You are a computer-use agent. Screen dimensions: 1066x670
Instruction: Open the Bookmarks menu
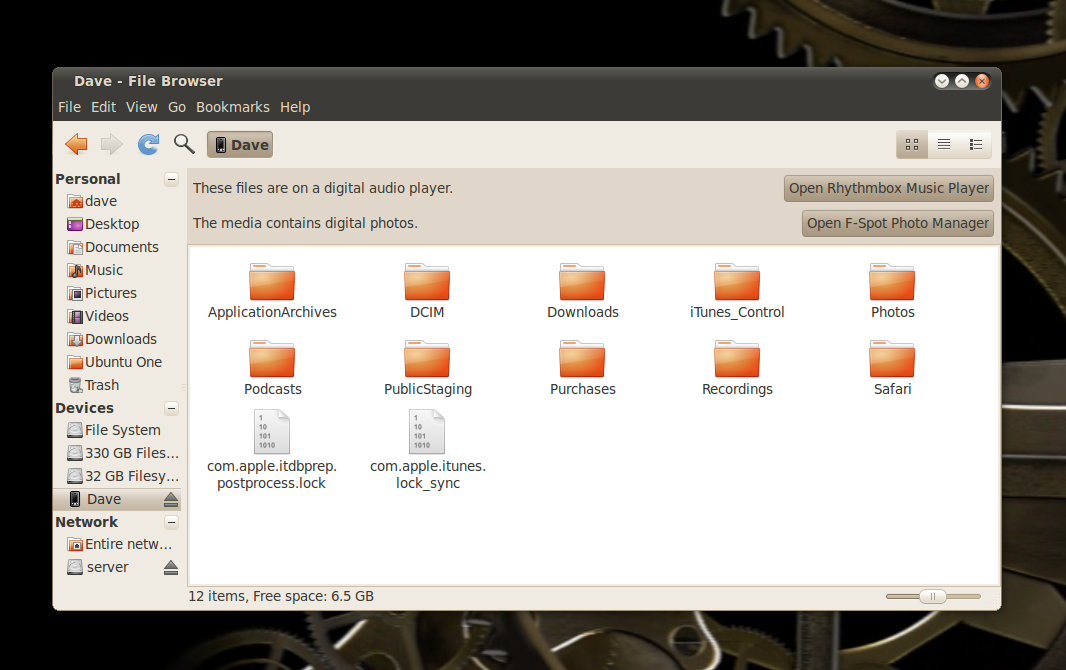coord(233,107)
